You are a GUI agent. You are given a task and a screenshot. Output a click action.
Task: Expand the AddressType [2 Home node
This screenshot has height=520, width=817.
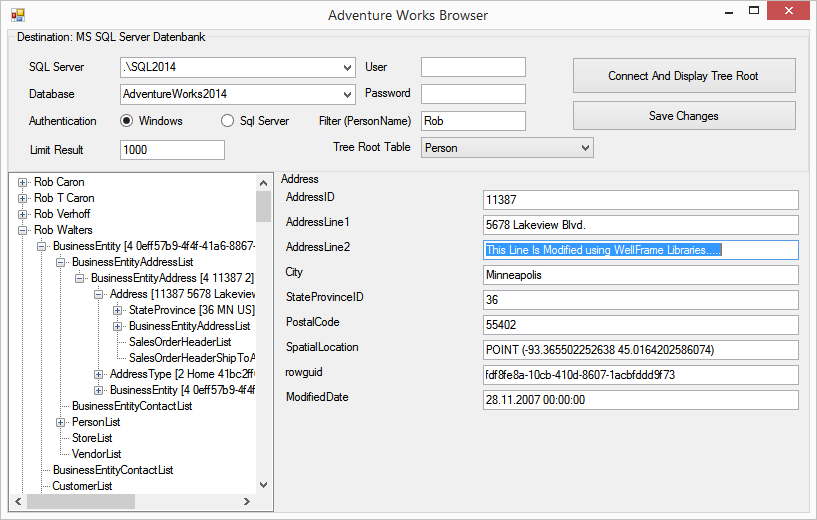[98, 374]
